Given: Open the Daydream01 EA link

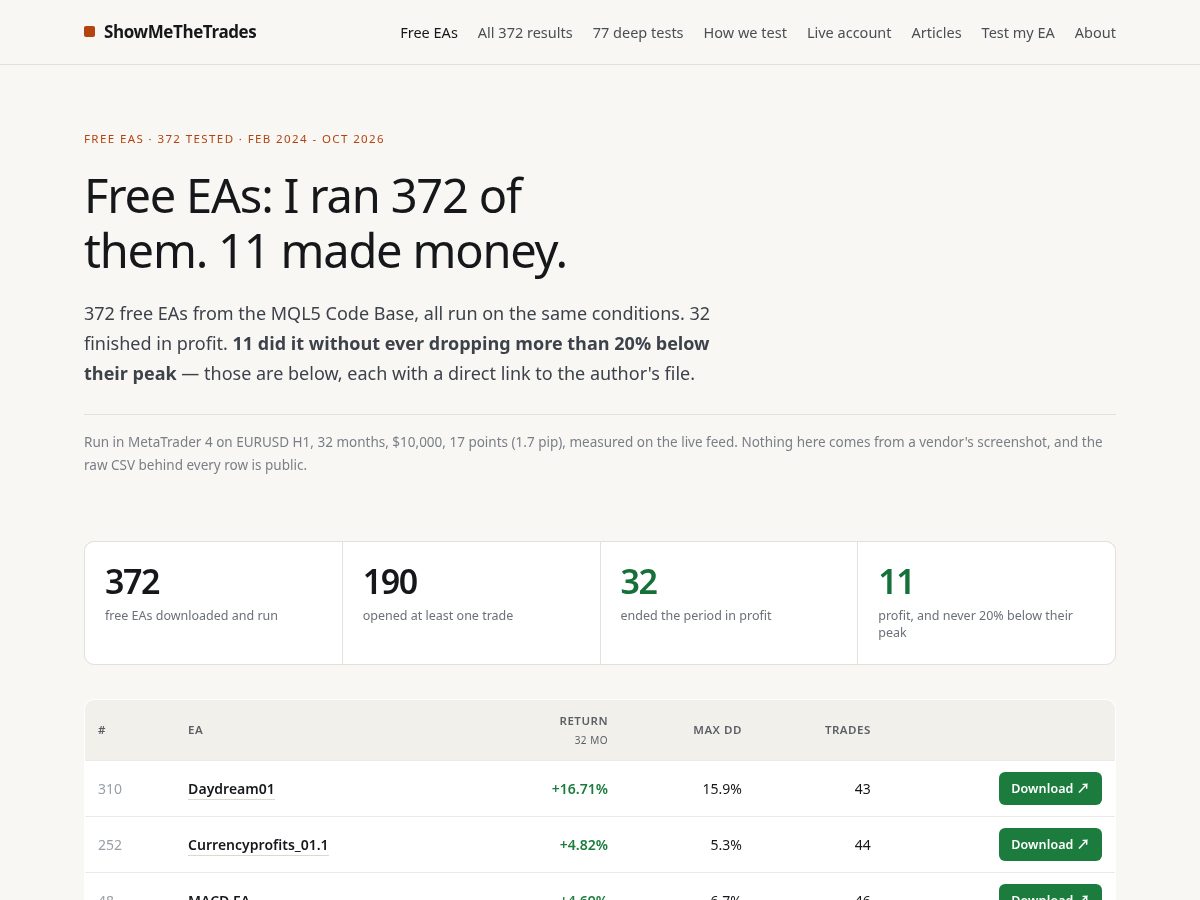Looking at the screenshot, I should tap(231, 789).
